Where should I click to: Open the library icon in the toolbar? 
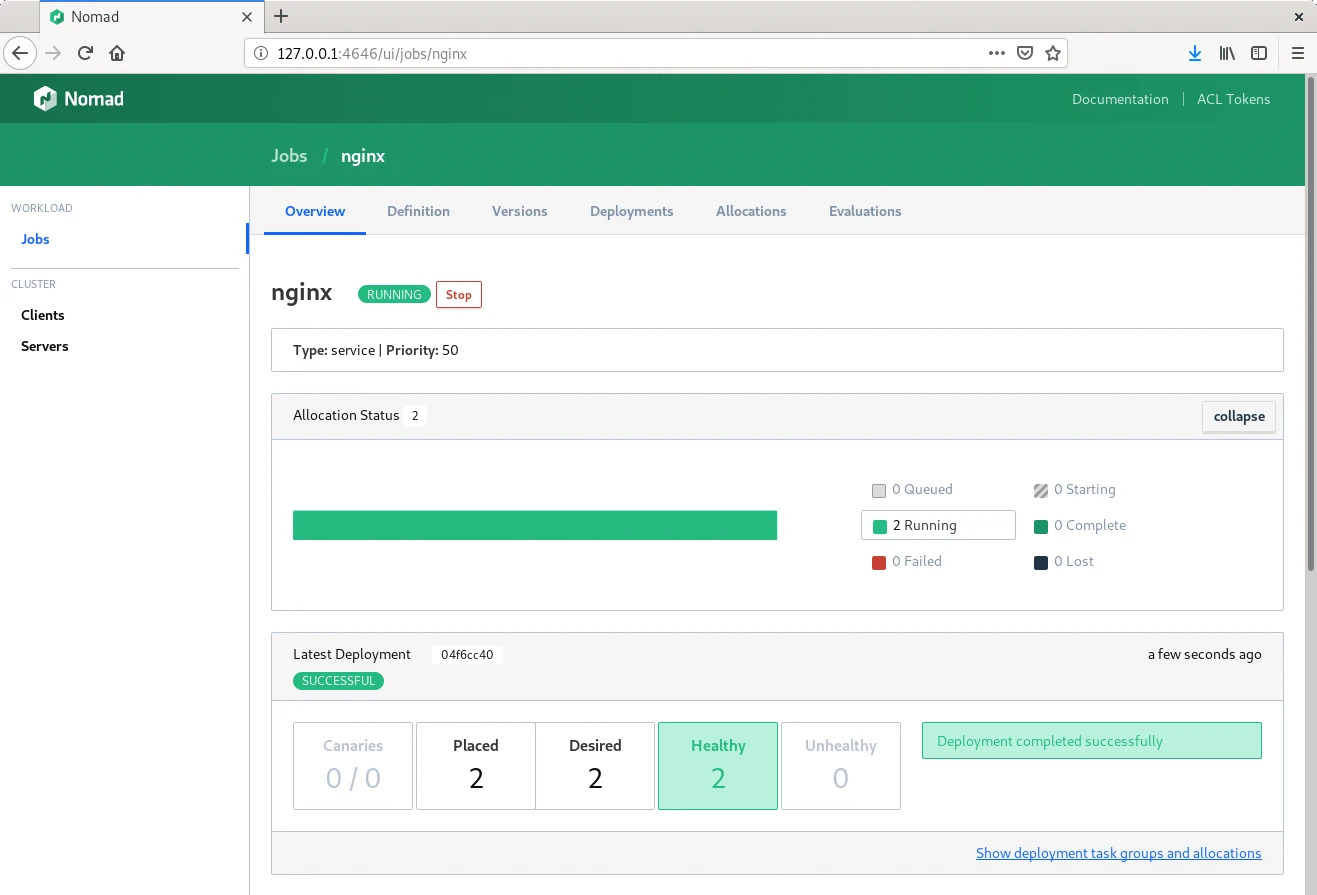pyautogui.click(x=1227, y=53)
